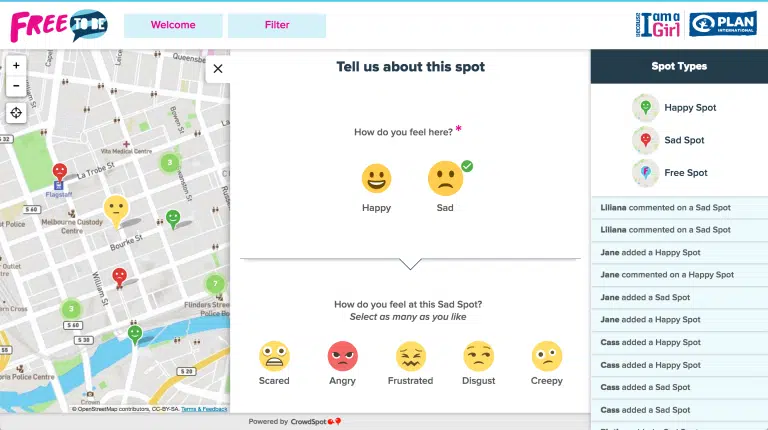Open the first Jane added a Happy Spot entry
Image resolution: width=768 pixels, height=430 pixels.
[x=679, y=253]
